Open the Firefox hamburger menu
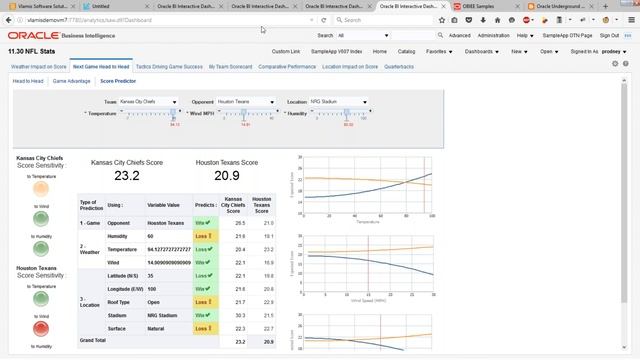This screenshot has width=640, height=360. coord(631,20)
